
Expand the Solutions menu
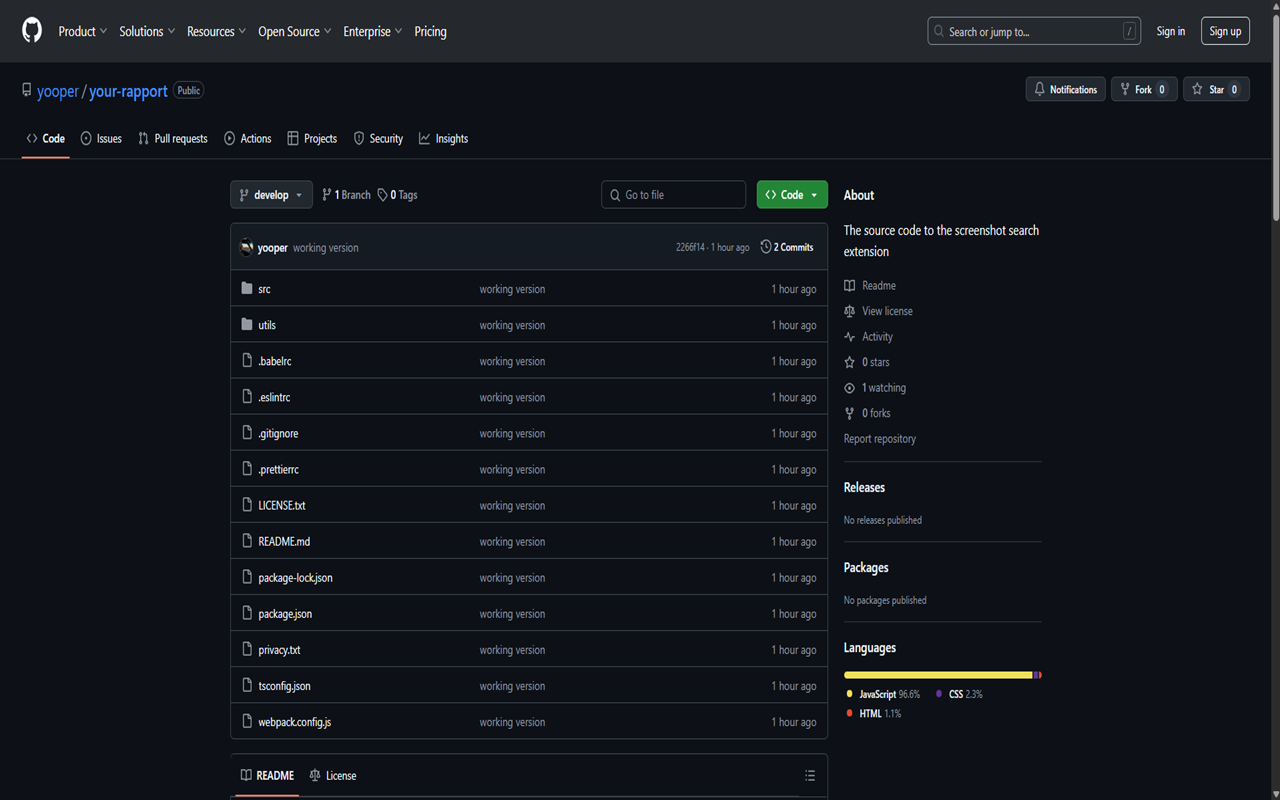coord(147,32)
